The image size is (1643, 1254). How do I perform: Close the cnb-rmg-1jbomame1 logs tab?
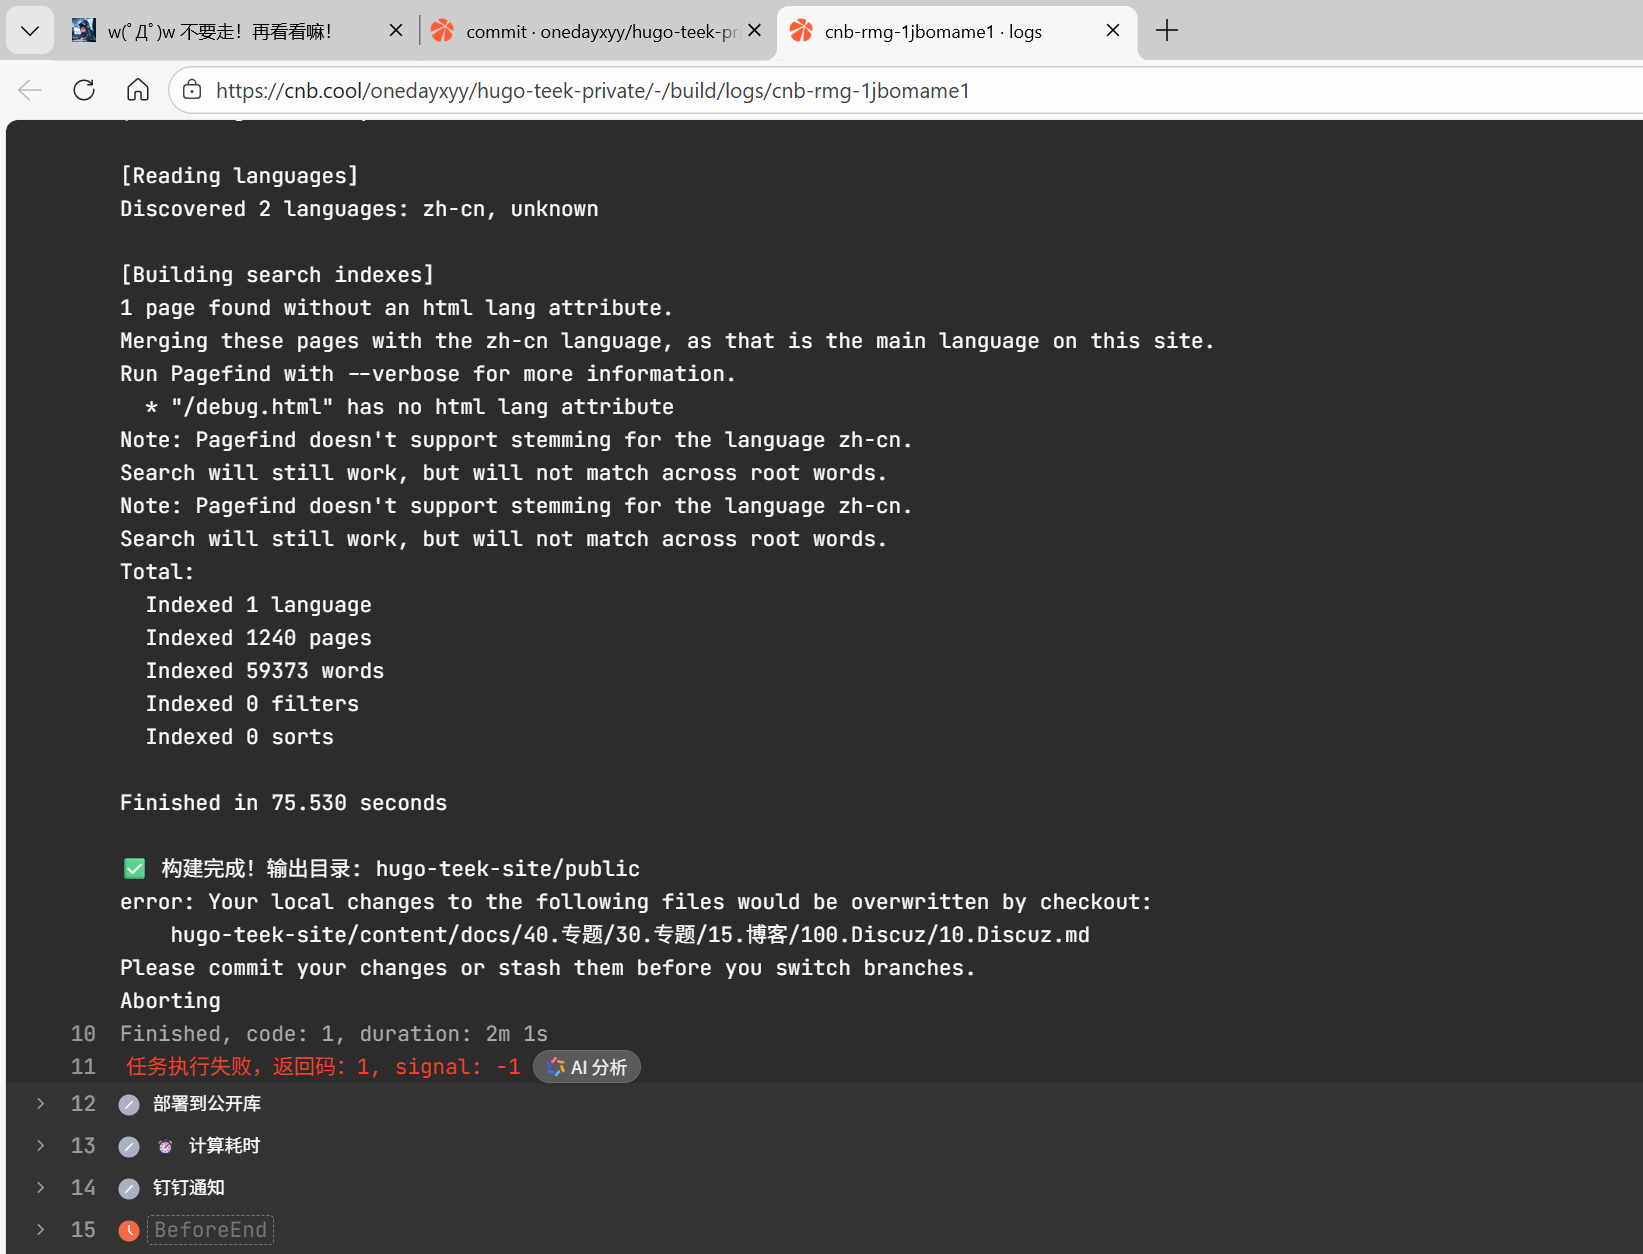[1113, 31]
